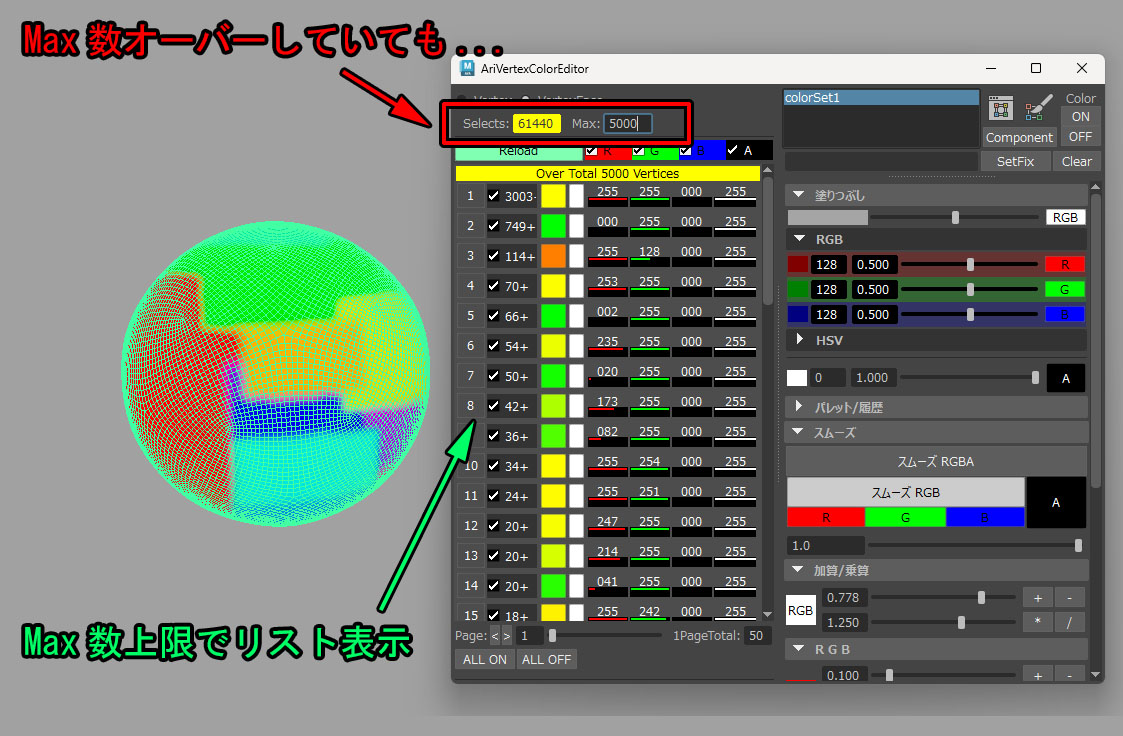Click the ALL ON button

[485, 659]
